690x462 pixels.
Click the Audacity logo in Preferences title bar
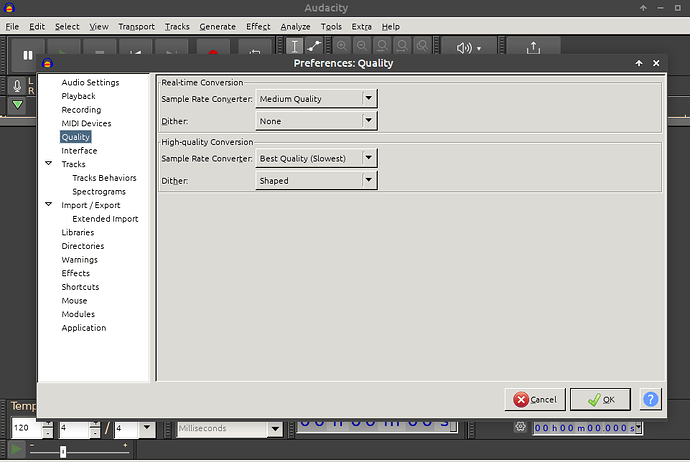tap(48, 63)
